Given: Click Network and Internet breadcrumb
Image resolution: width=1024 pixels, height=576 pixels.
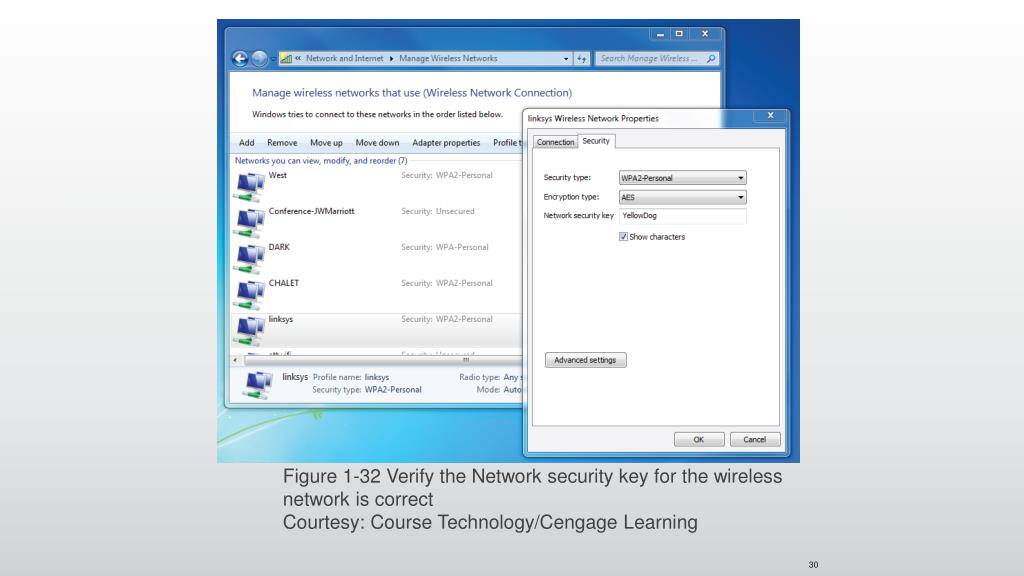Looking at the screenshot, I should (x=344, y=59).
